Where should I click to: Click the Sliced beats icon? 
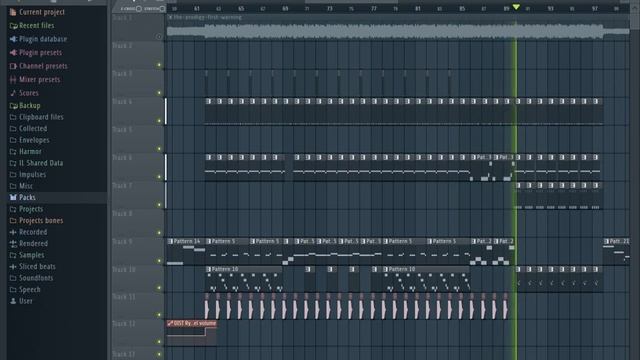(13, 267)
